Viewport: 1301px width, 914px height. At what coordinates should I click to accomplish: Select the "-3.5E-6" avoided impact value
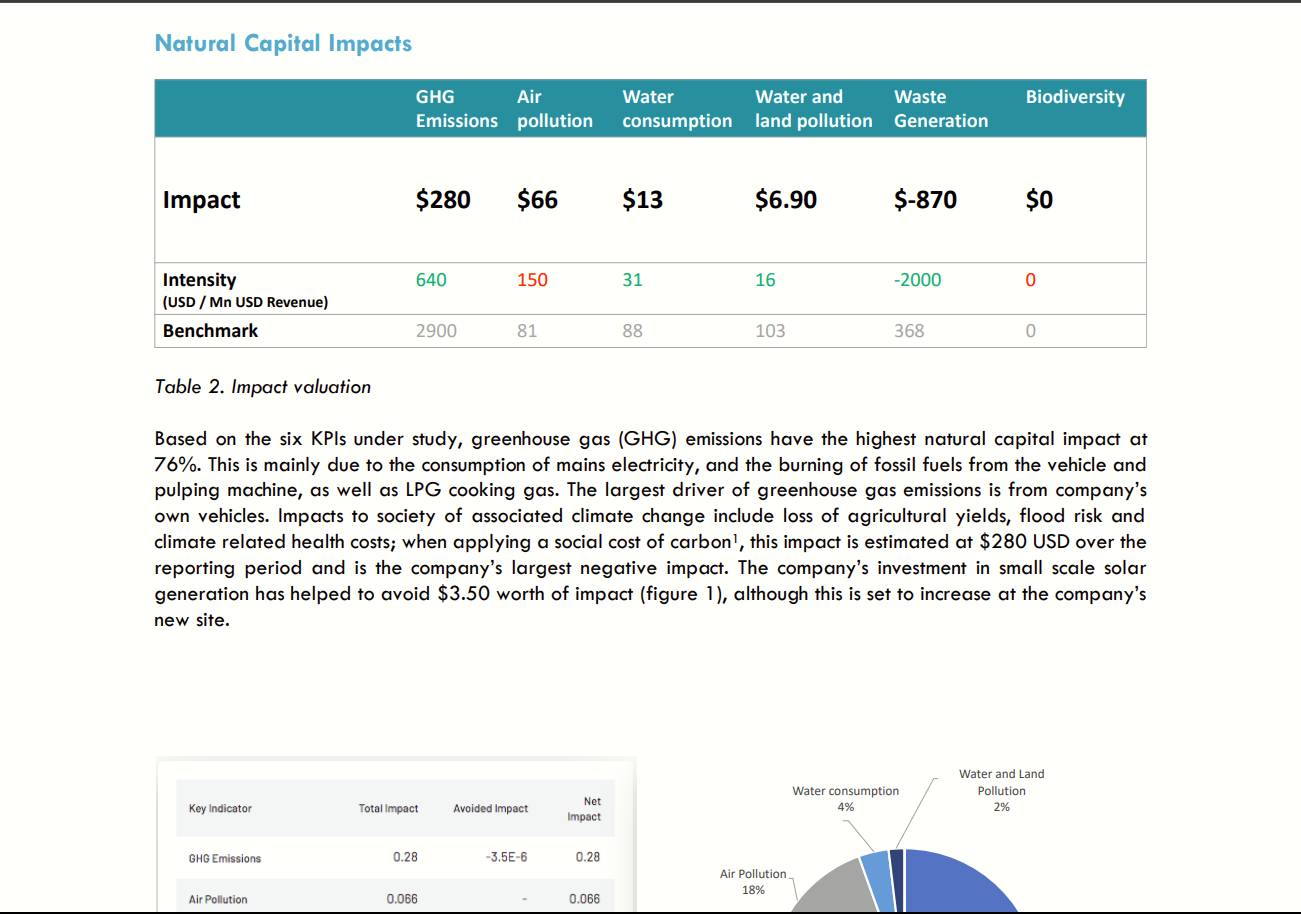[507, 858]
